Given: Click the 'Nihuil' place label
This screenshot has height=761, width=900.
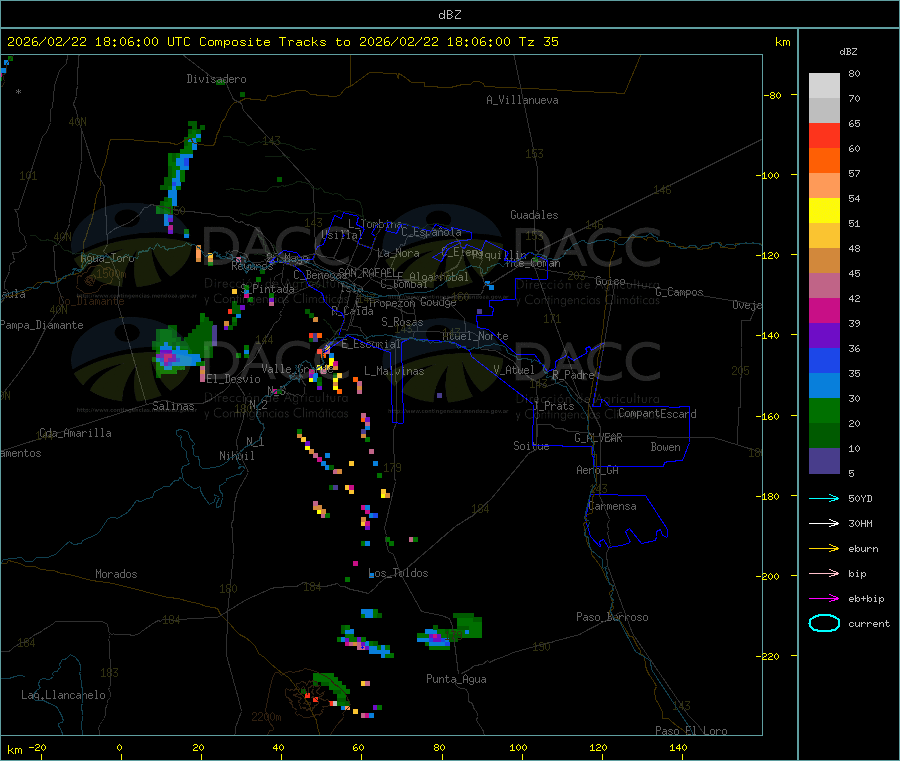Looking at the screenshot, I should [236, 456].
